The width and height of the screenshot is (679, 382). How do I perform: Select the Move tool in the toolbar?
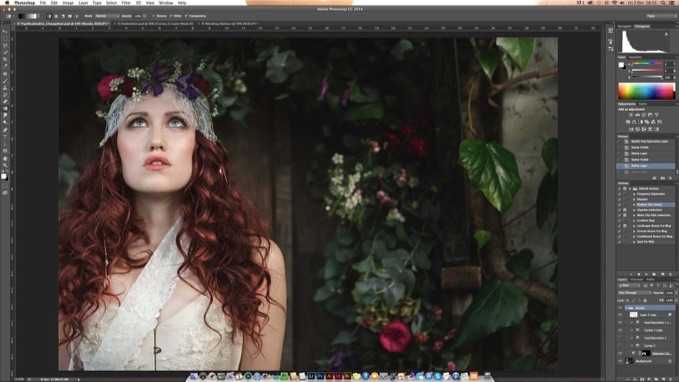(5, 32)
